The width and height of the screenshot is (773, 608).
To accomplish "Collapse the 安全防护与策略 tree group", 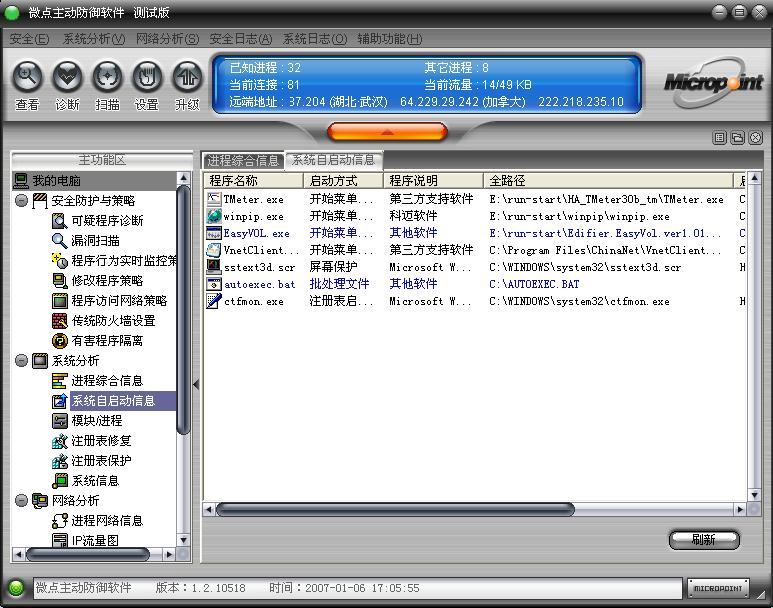I will pyautogui.click(x=21, y=200).
